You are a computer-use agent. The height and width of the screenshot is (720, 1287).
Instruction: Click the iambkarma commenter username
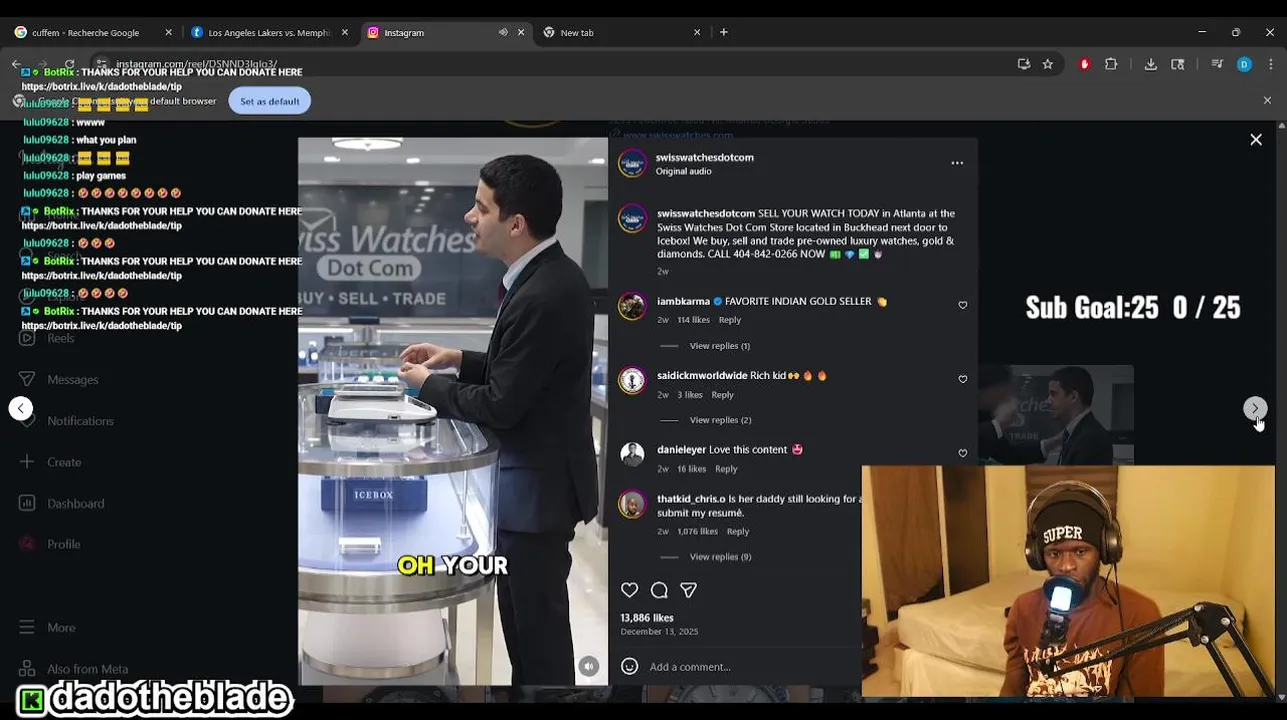(683, 301)
